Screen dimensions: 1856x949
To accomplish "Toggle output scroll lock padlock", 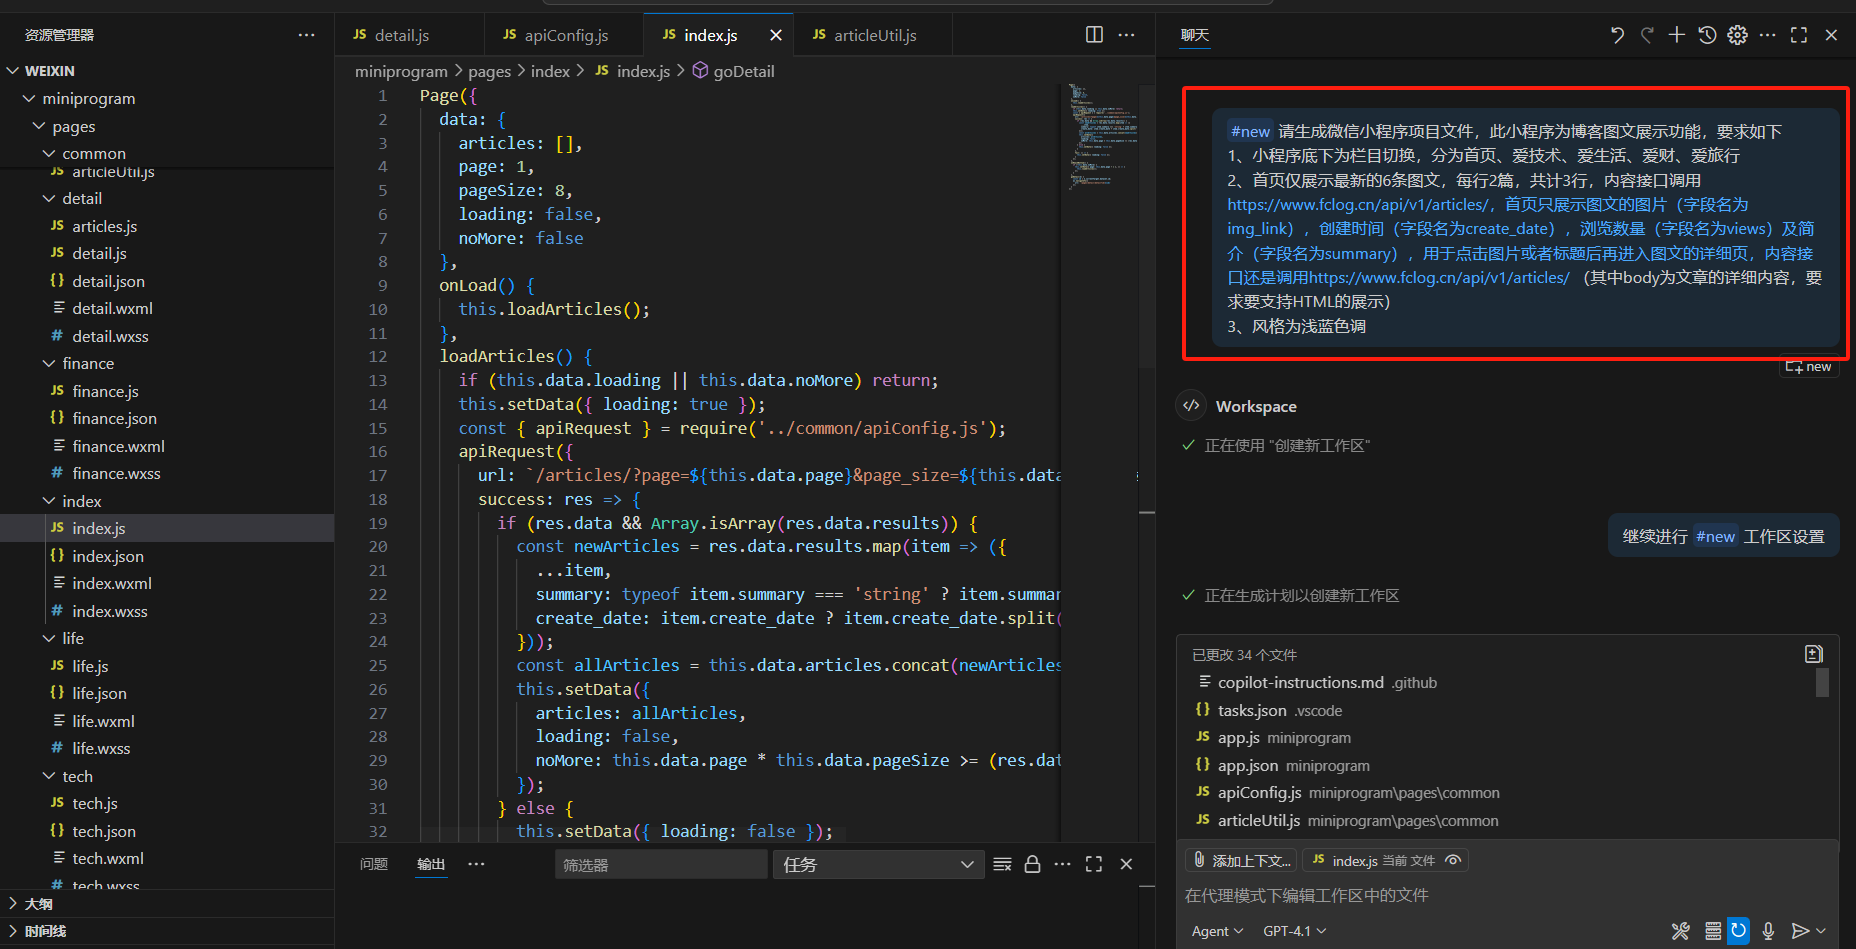I will tap(1032, 864).
